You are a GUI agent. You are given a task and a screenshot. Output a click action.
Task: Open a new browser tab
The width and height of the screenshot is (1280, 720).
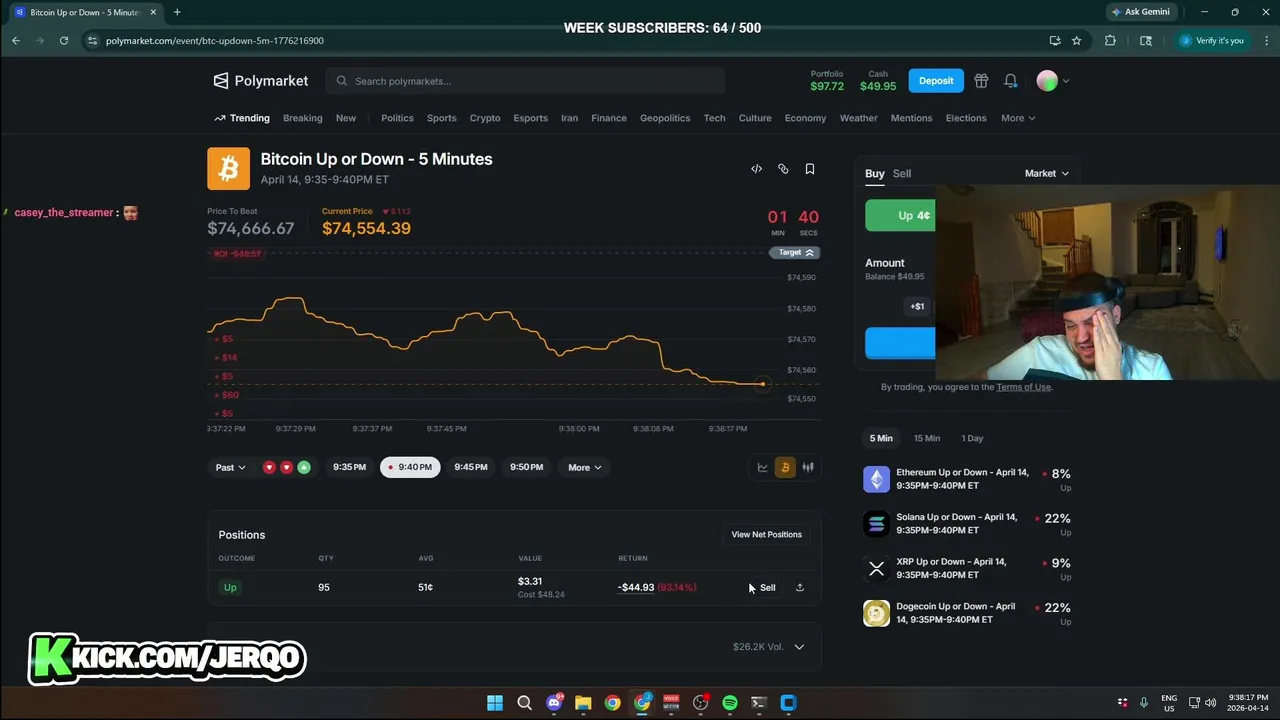(x=177, y=12)
